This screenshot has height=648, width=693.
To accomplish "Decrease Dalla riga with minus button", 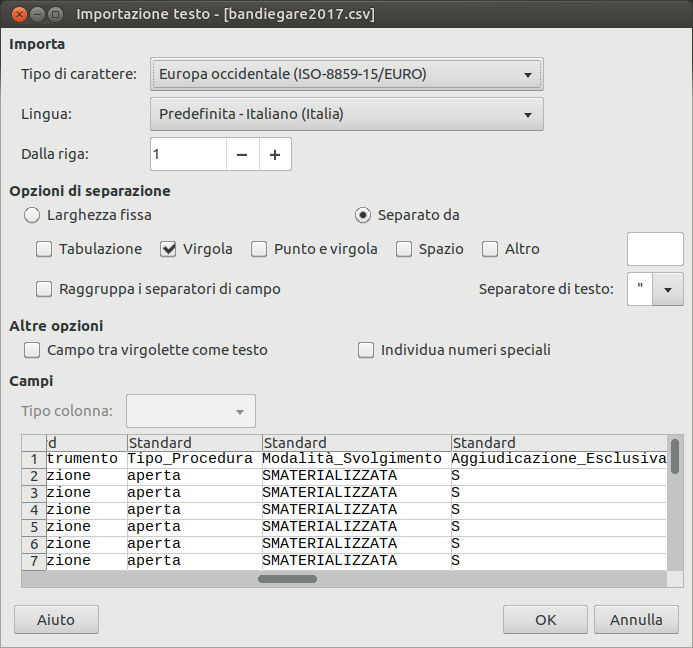I will pyautogui.click(x=242, y=154).
